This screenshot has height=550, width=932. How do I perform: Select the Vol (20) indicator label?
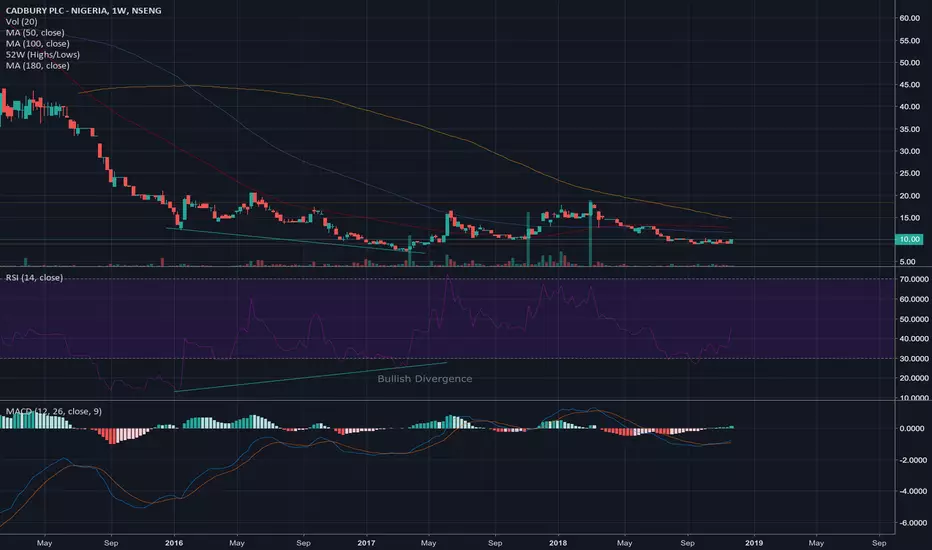pos(21,21)
